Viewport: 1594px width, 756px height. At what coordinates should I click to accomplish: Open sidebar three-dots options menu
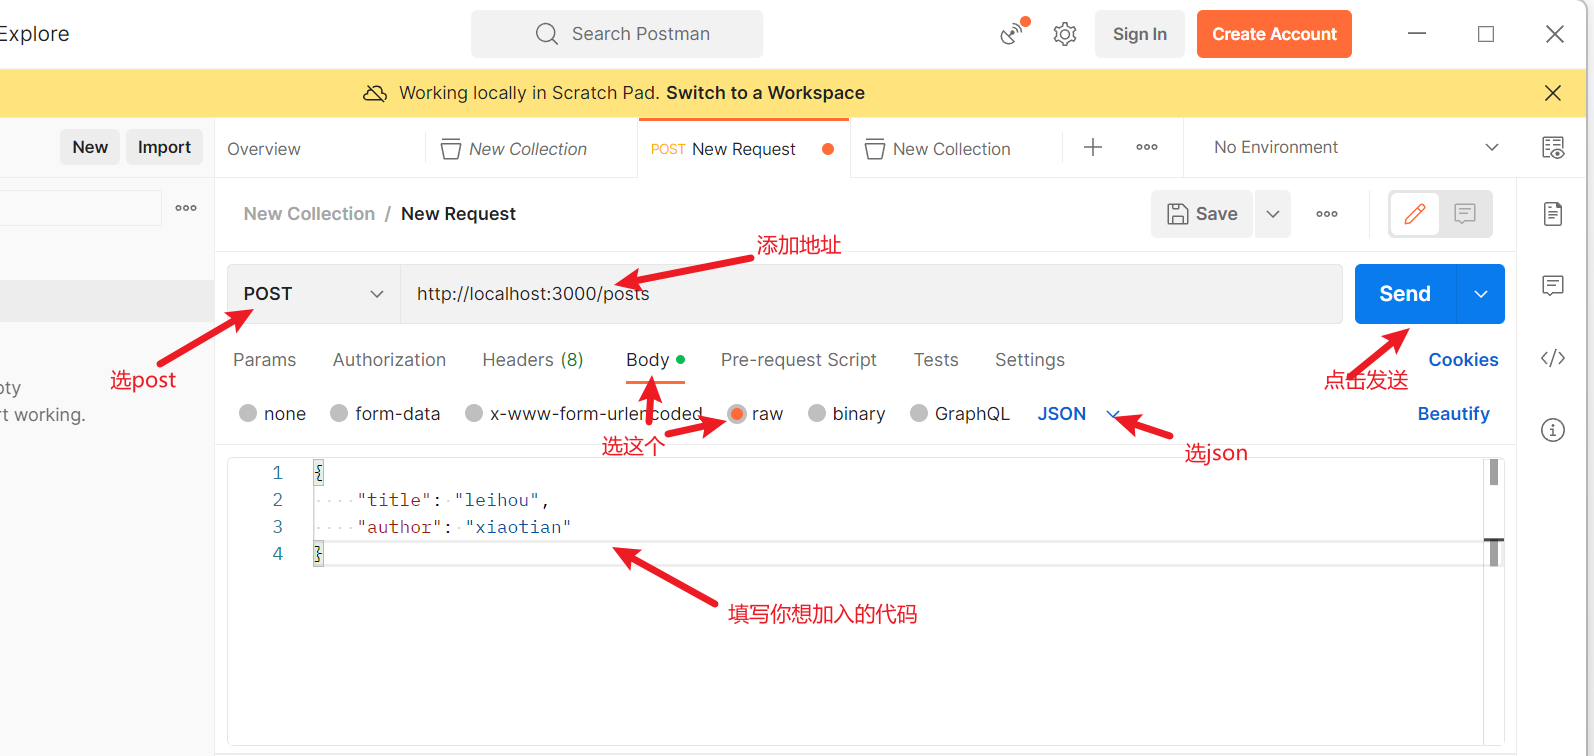tap(186, 208)
